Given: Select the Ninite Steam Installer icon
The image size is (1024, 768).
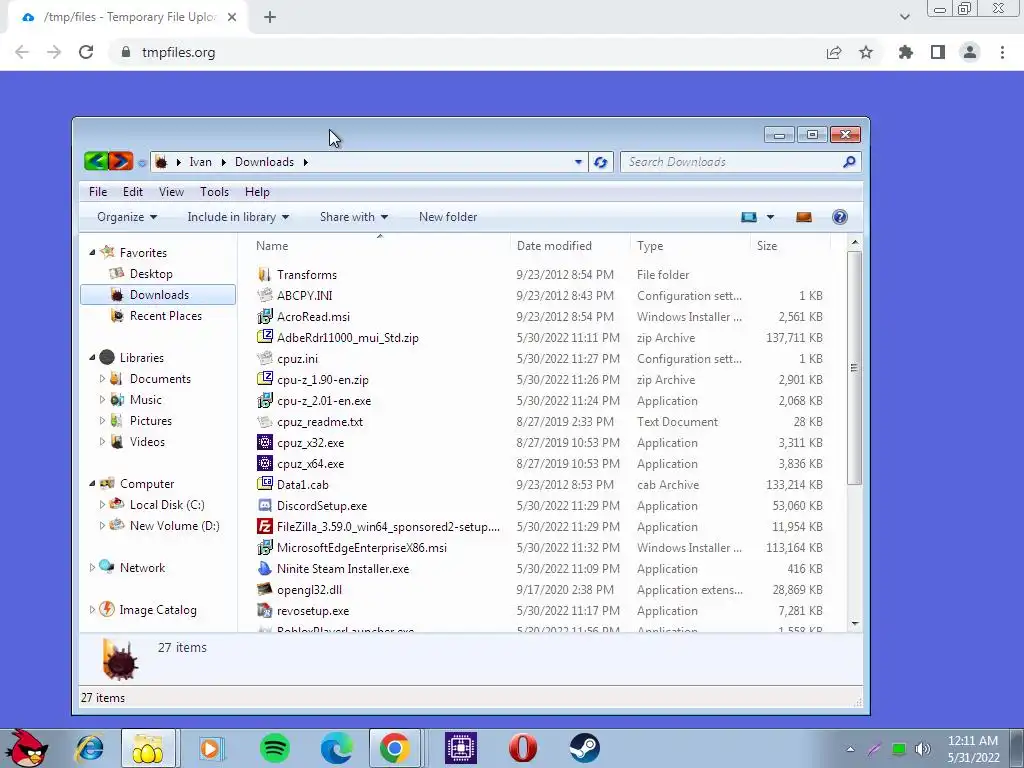Looking at the screenshot, I should (x=264, y=569).
